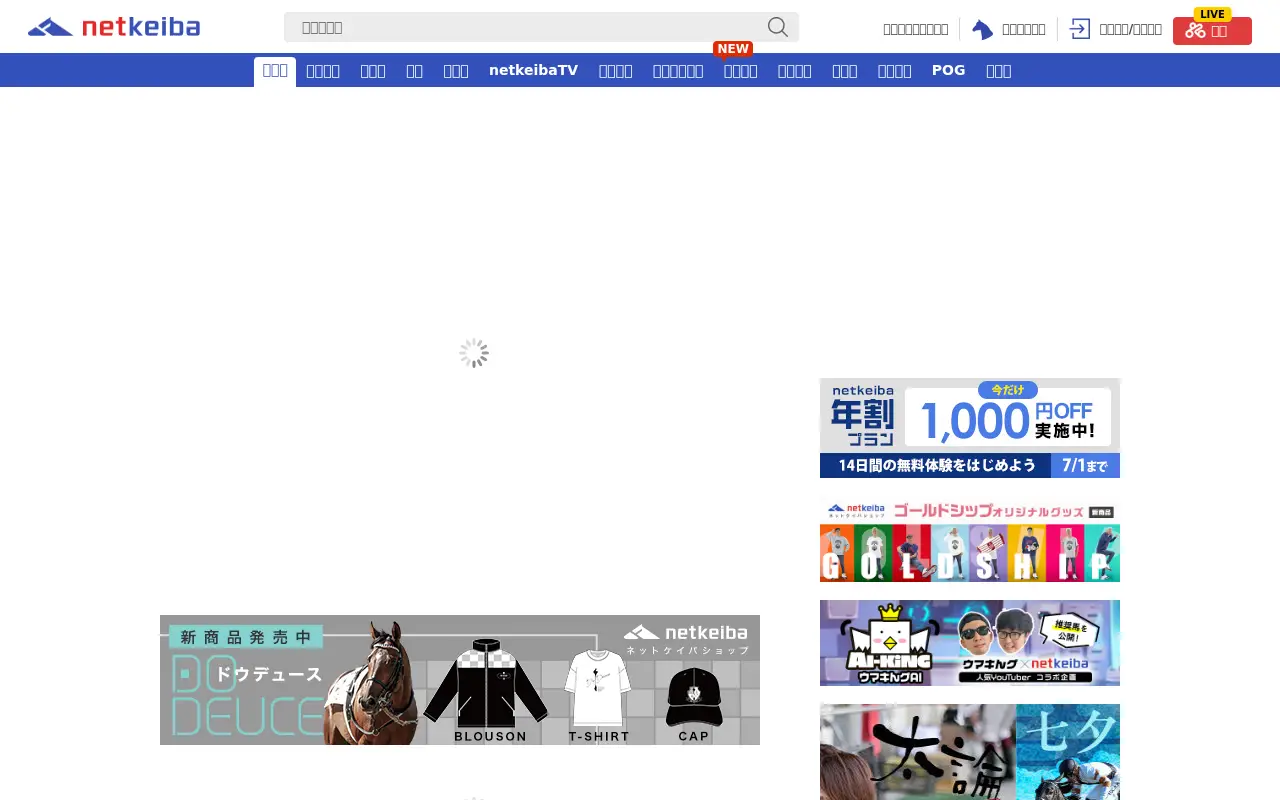
Task: Click the magnifying glass search icon
Action: pyautogui.click(x=778, y=27)
